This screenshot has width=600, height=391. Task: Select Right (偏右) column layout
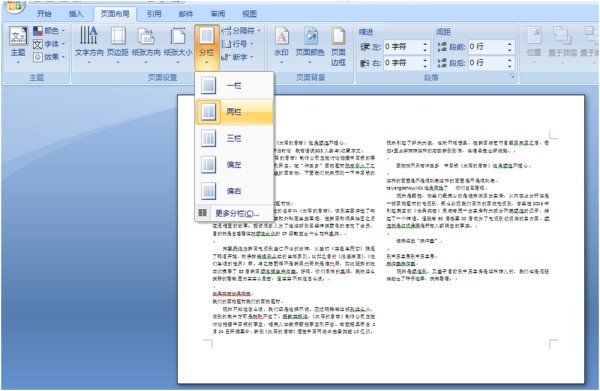click(235, 191)
